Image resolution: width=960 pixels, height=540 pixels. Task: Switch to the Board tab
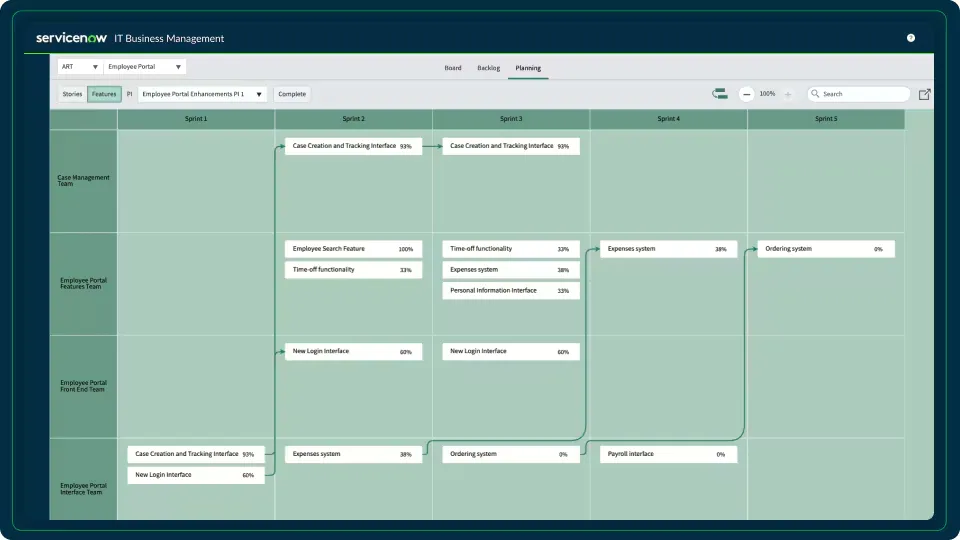tap(453, 68)
